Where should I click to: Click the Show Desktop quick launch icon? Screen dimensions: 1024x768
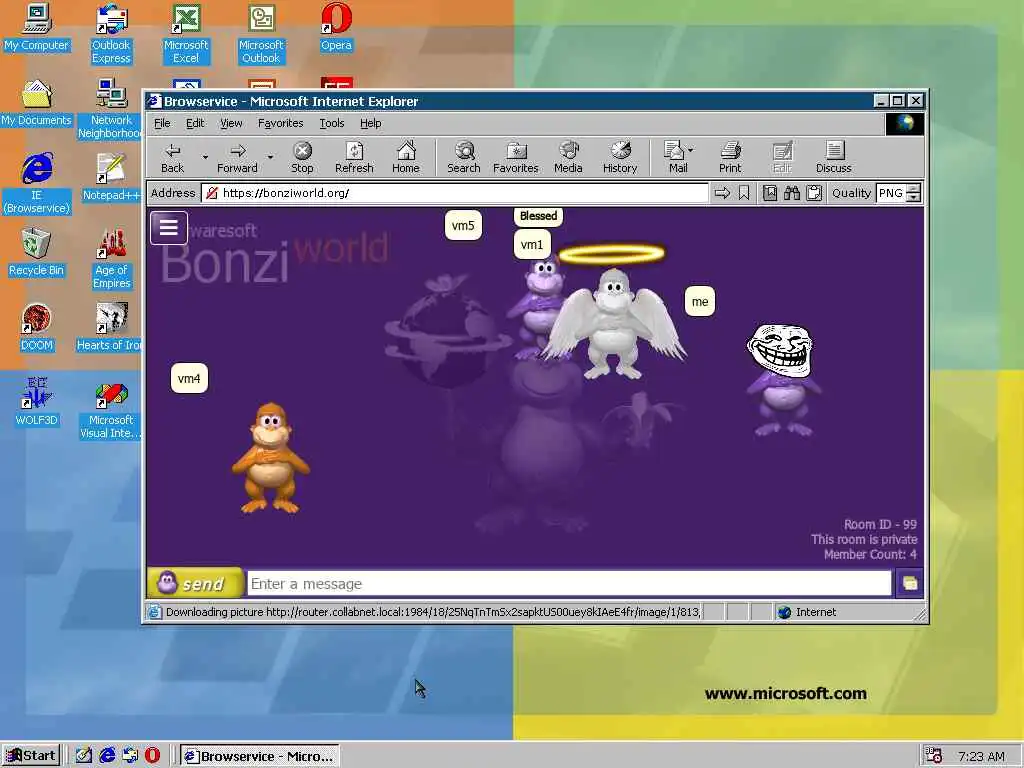click(84, 756)
